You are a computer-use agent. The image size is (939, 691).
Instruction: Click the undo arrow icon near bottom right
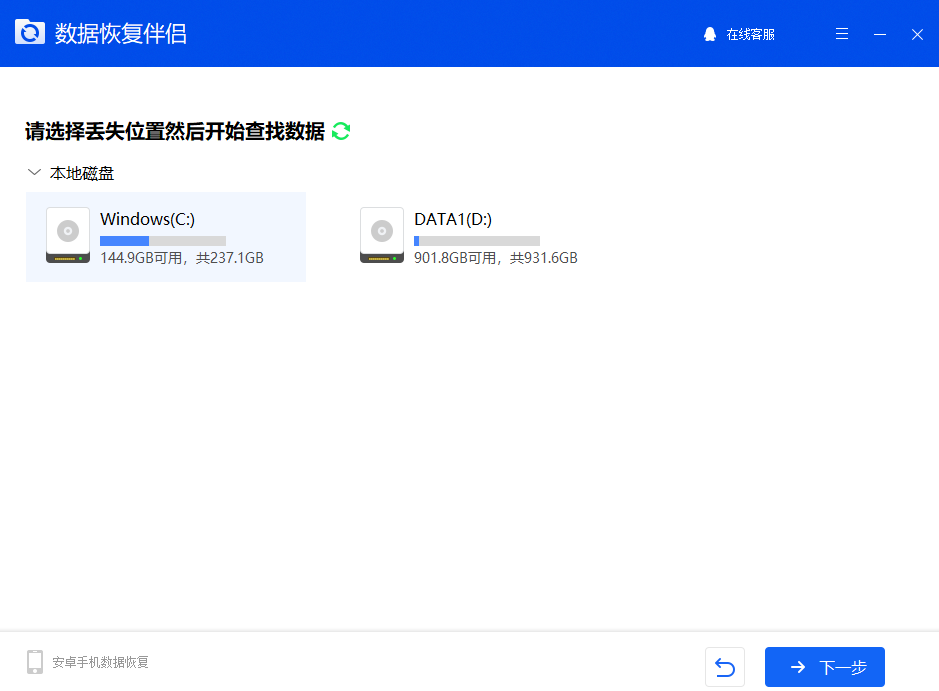[x=725, y=666]
